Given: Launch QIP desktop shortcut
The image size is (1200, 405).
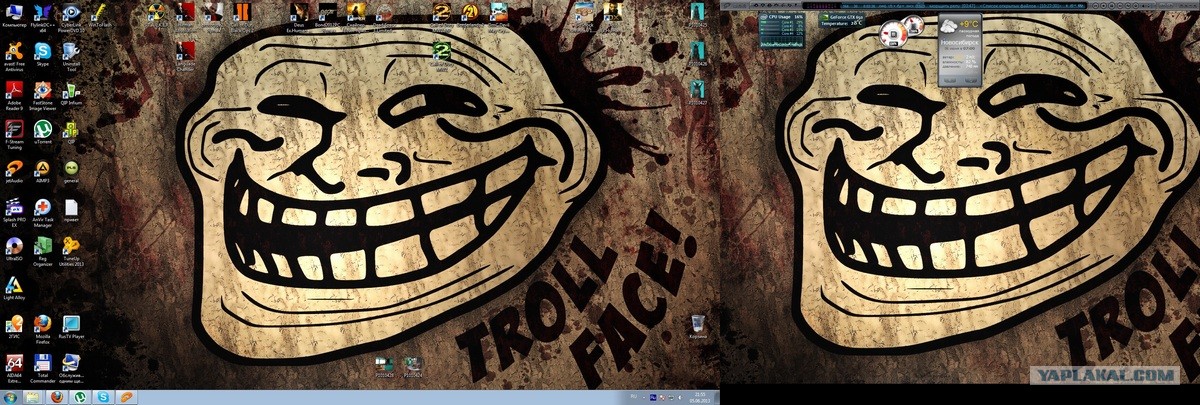Looking at the screenshot, I should tap(71, 133).
